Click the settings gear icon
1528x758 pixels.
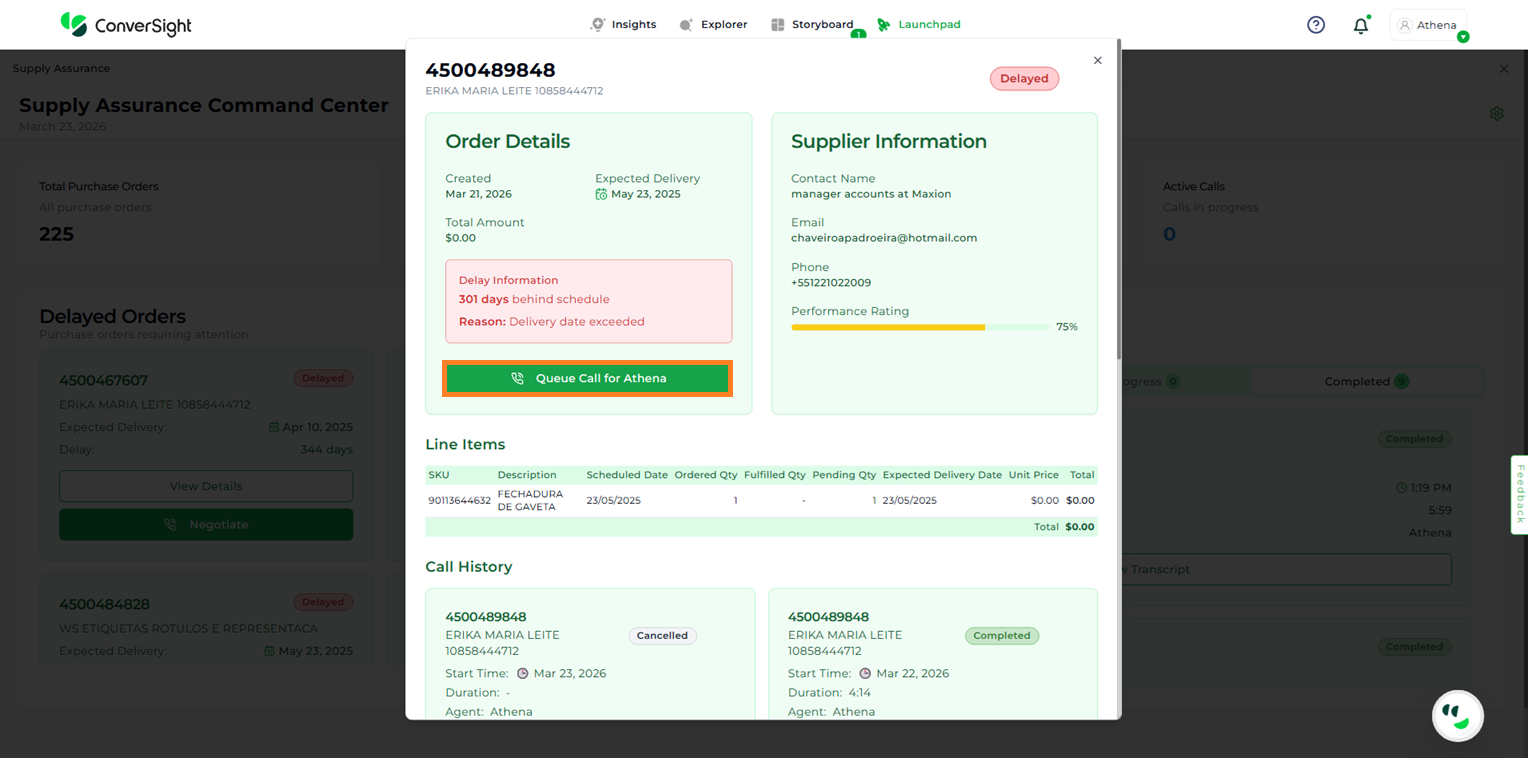click(x=1496, y=114)
